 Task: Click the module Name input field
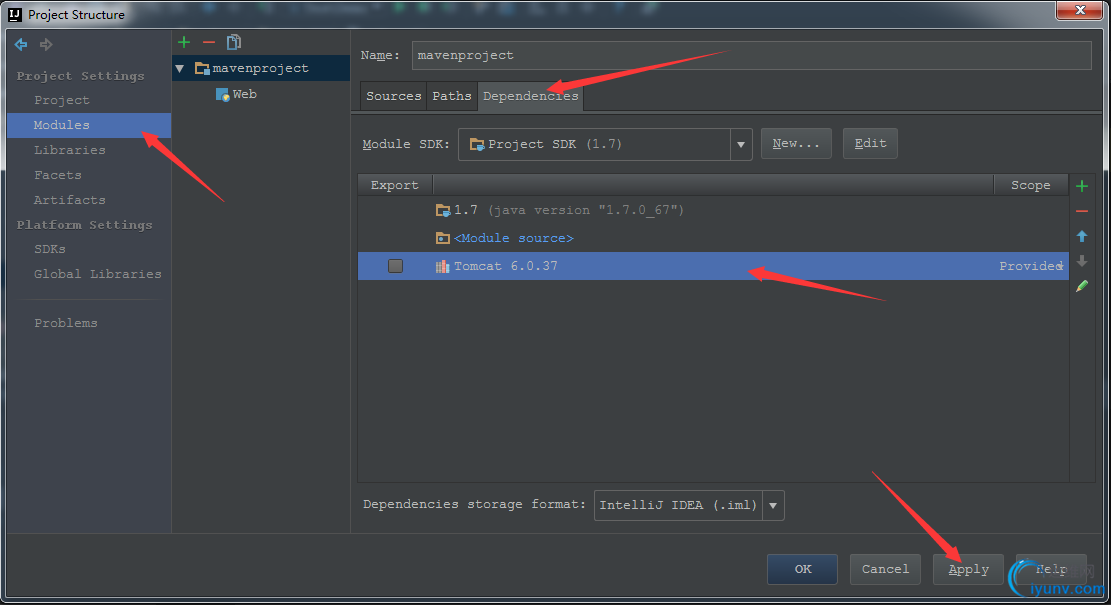[x=752, y=55]
